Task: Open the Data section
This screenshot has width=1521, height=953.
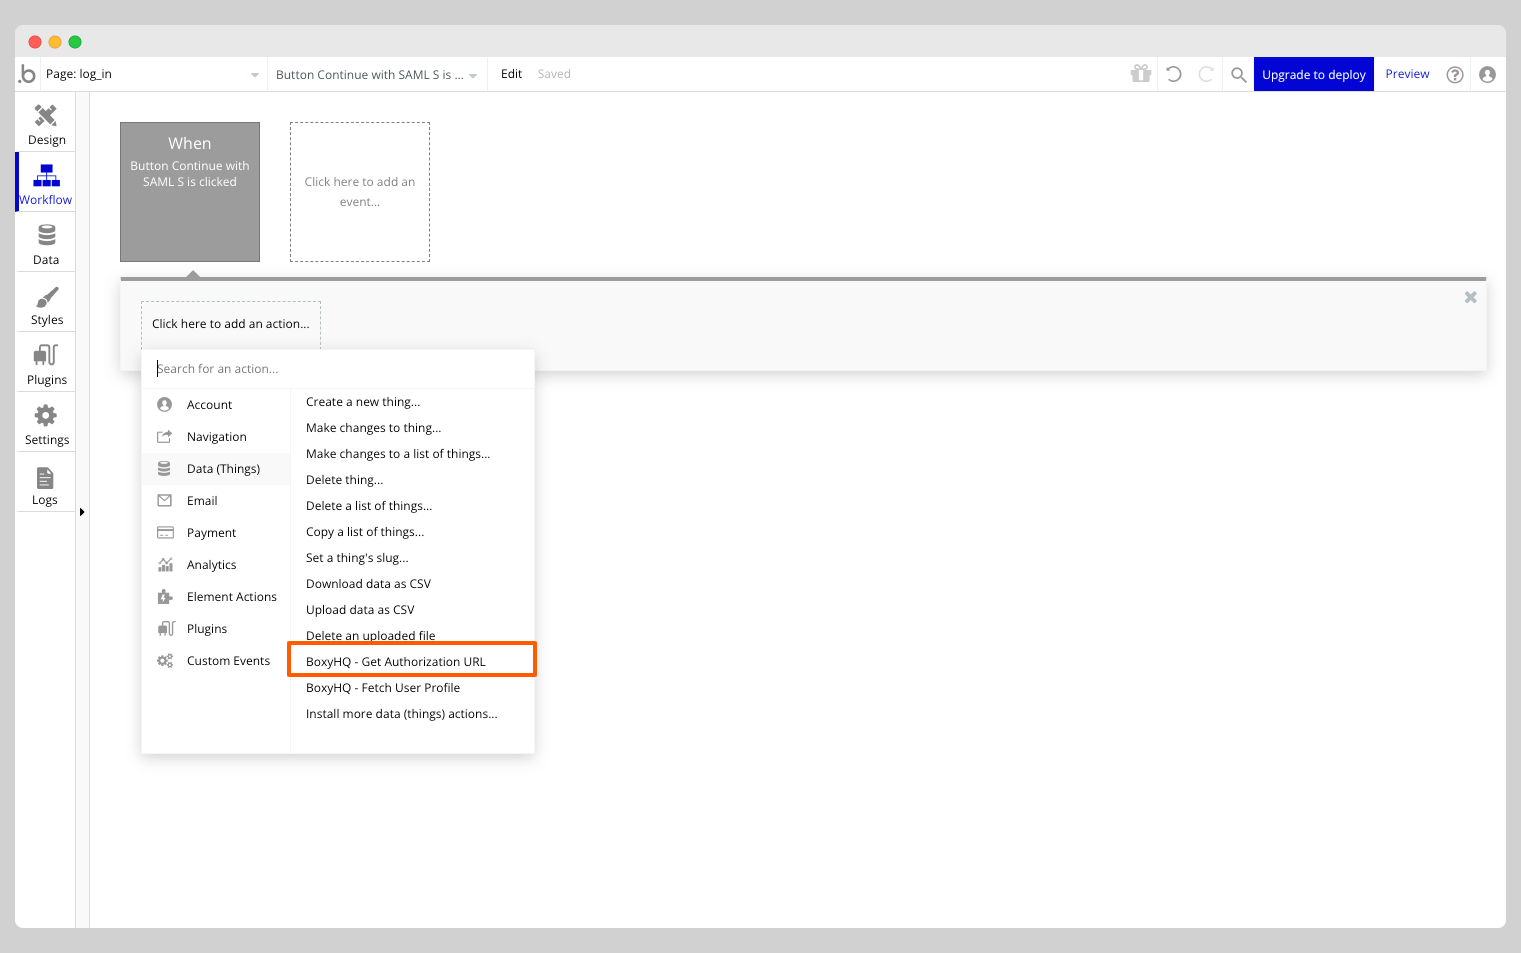Action: click(45, 241)
